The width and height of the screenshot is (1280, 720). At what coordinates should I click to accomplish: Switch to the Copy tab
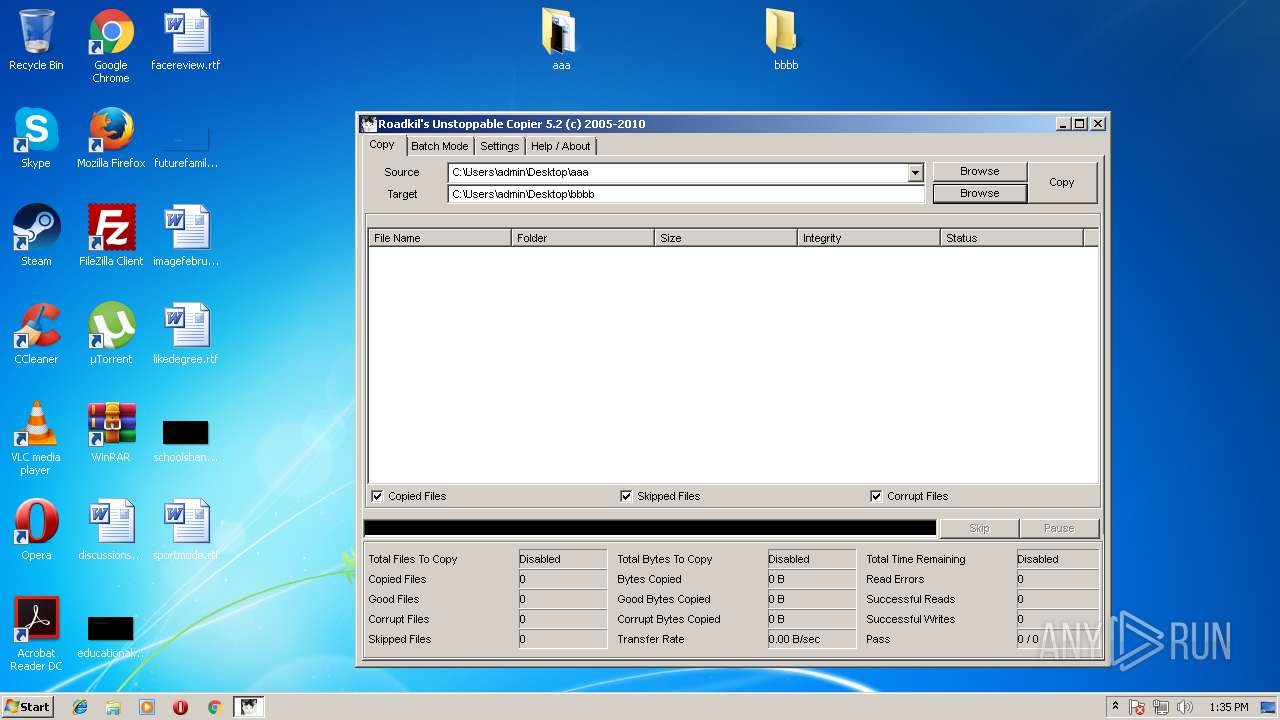(382, 145)
